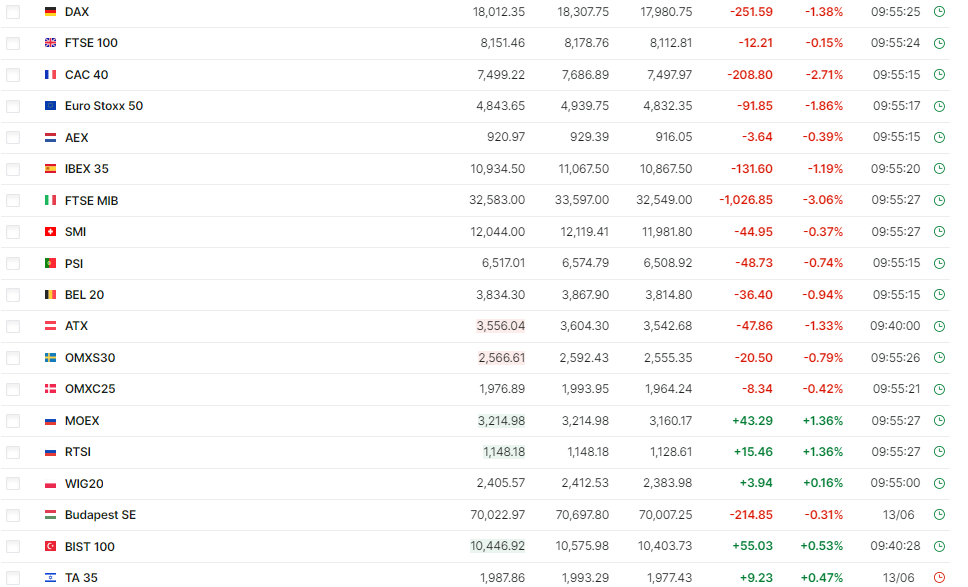The width and height of the screenshot is (968, 587).
Task: Click the clock icon in FTSE MIB row
Action: (939, 201)
